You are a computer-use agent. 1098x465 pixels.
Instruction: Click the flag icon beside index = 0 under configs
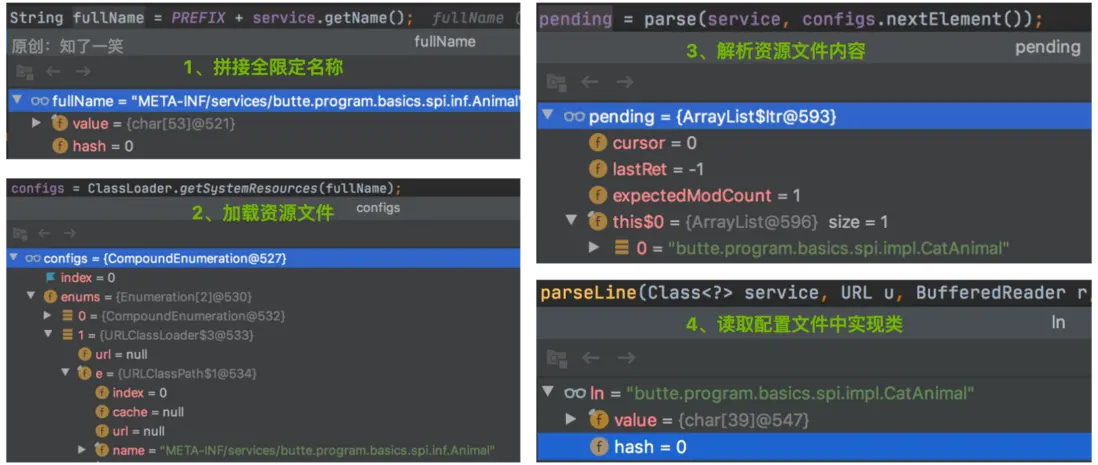pyautogui.click(x=50, y=277)
